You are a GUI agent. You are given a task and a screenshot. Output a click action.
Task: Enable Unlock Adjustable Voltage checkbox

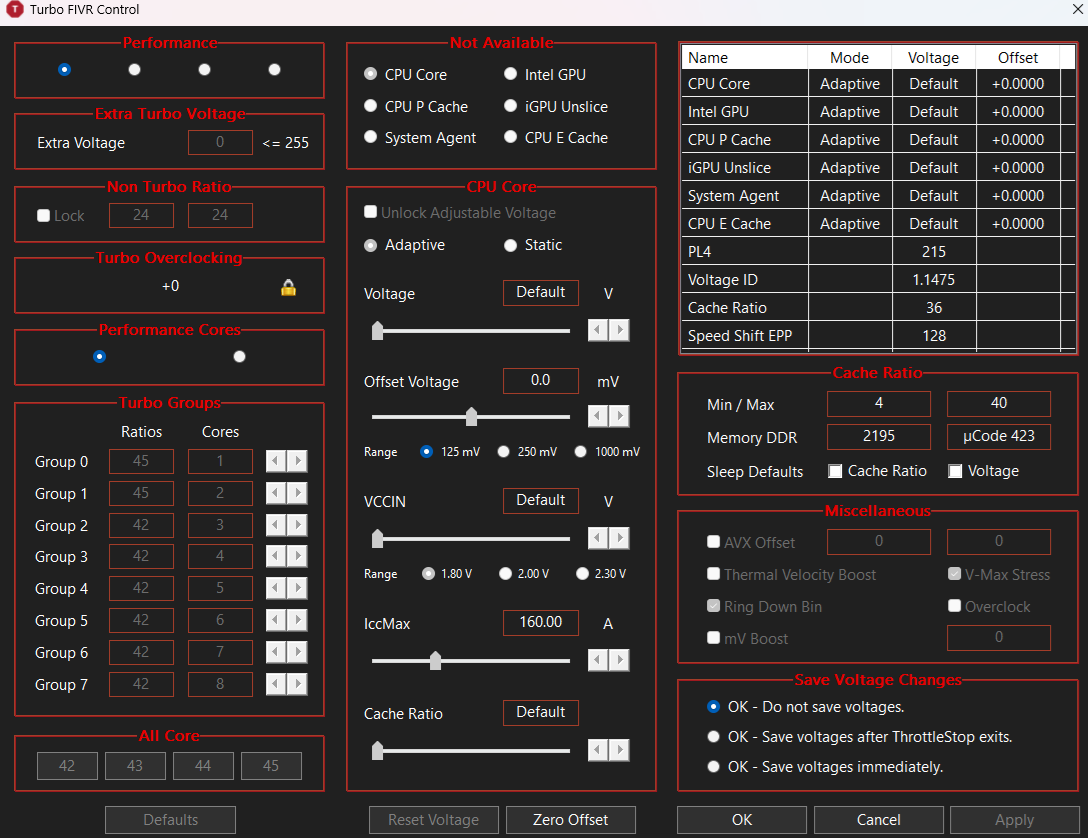pos(371,212)
